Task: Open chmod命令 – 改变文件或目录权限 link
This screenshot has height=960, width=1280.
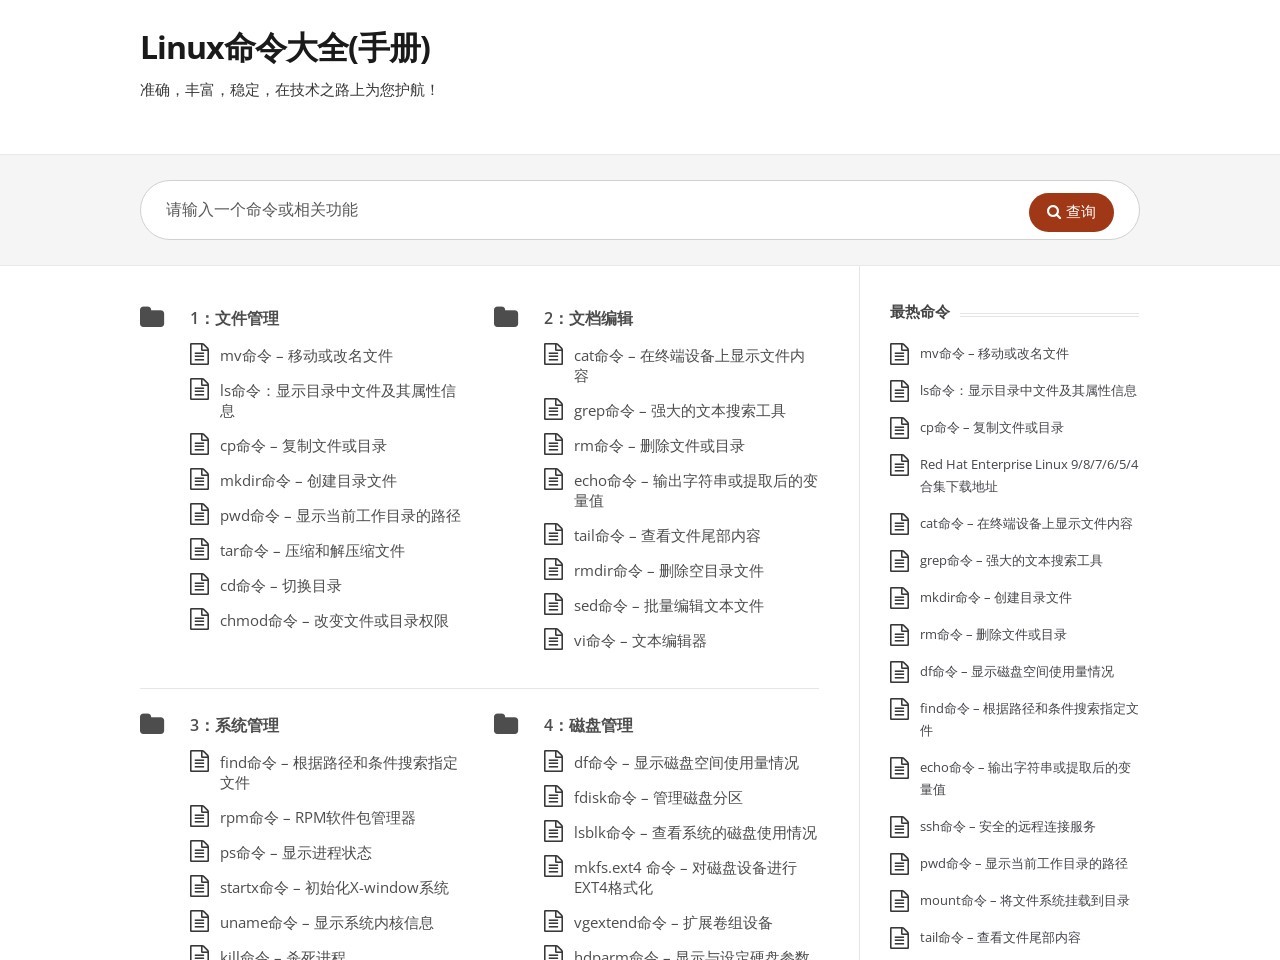Action: pos(334,621)
